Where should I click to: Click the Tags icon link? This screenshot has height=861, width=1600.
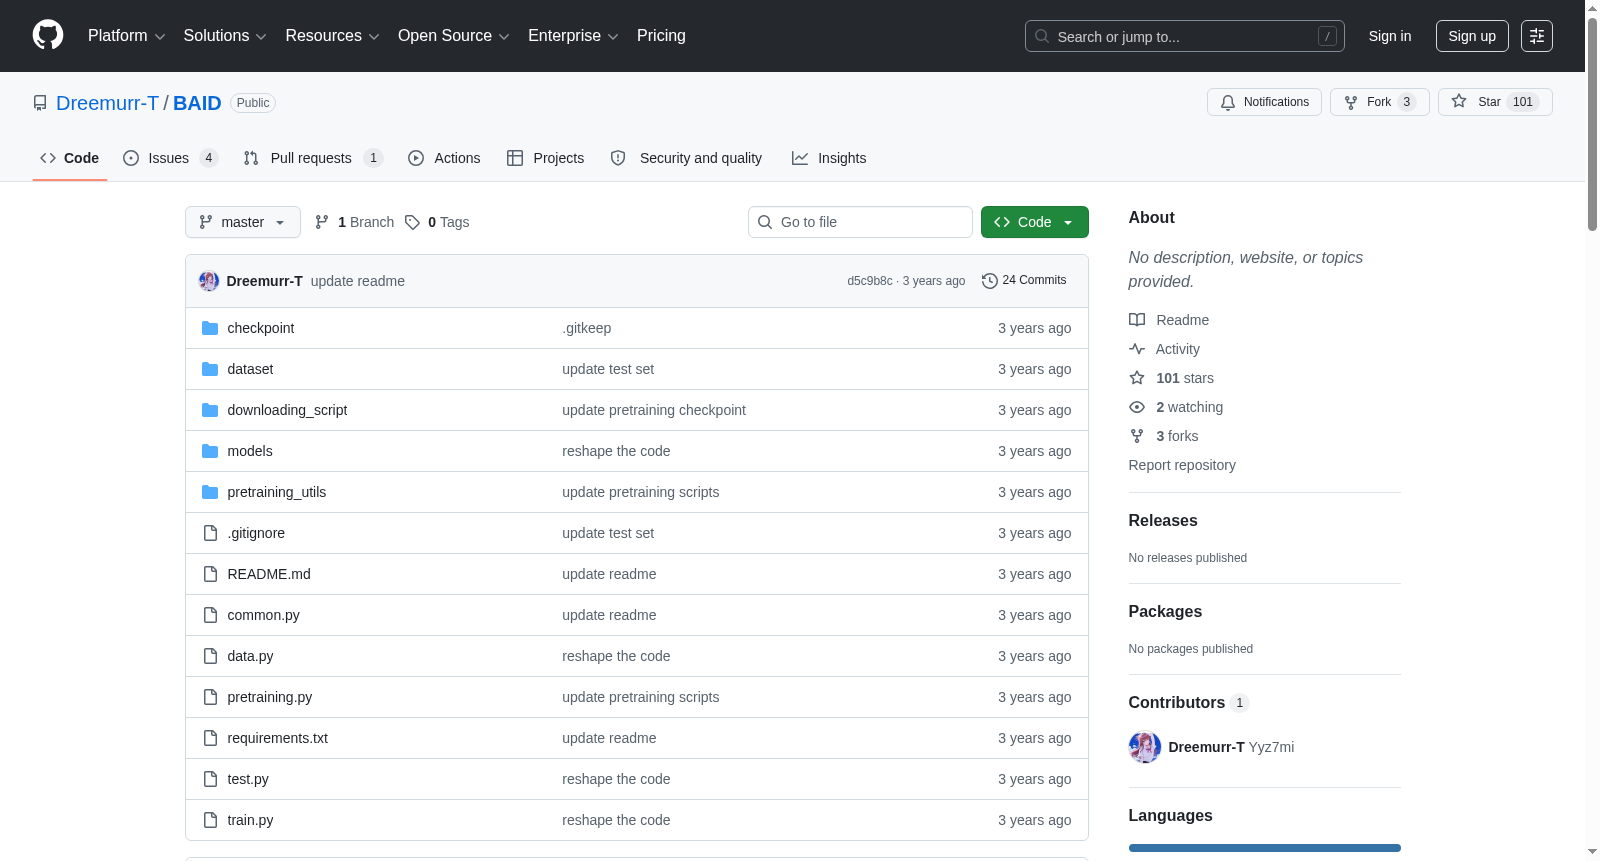tap(412, 222)
